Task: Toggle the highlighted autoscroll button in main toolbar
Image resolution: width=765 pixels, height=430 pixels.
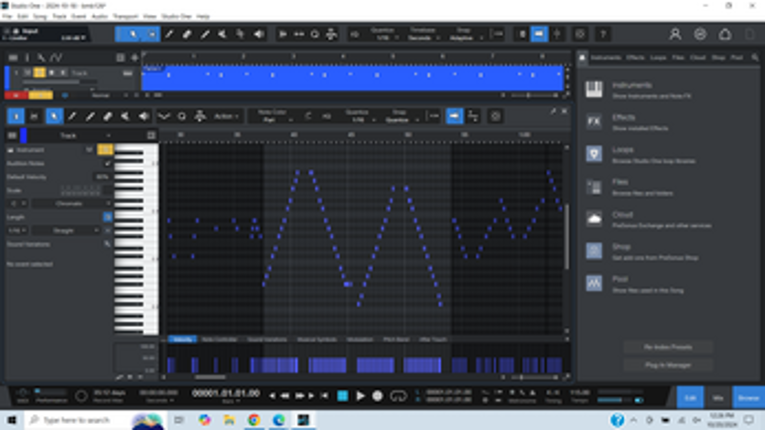Action: point(539,34)
